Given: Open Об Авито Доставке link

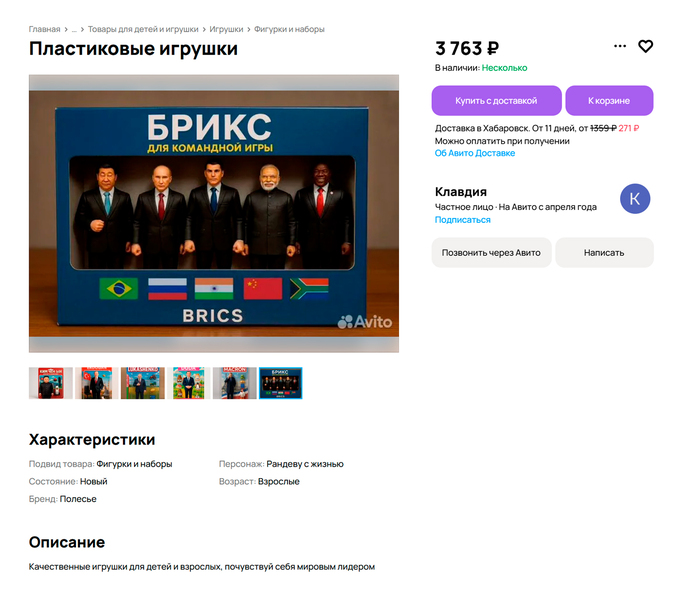Looking at the screenshot, I should pos(475,154).
